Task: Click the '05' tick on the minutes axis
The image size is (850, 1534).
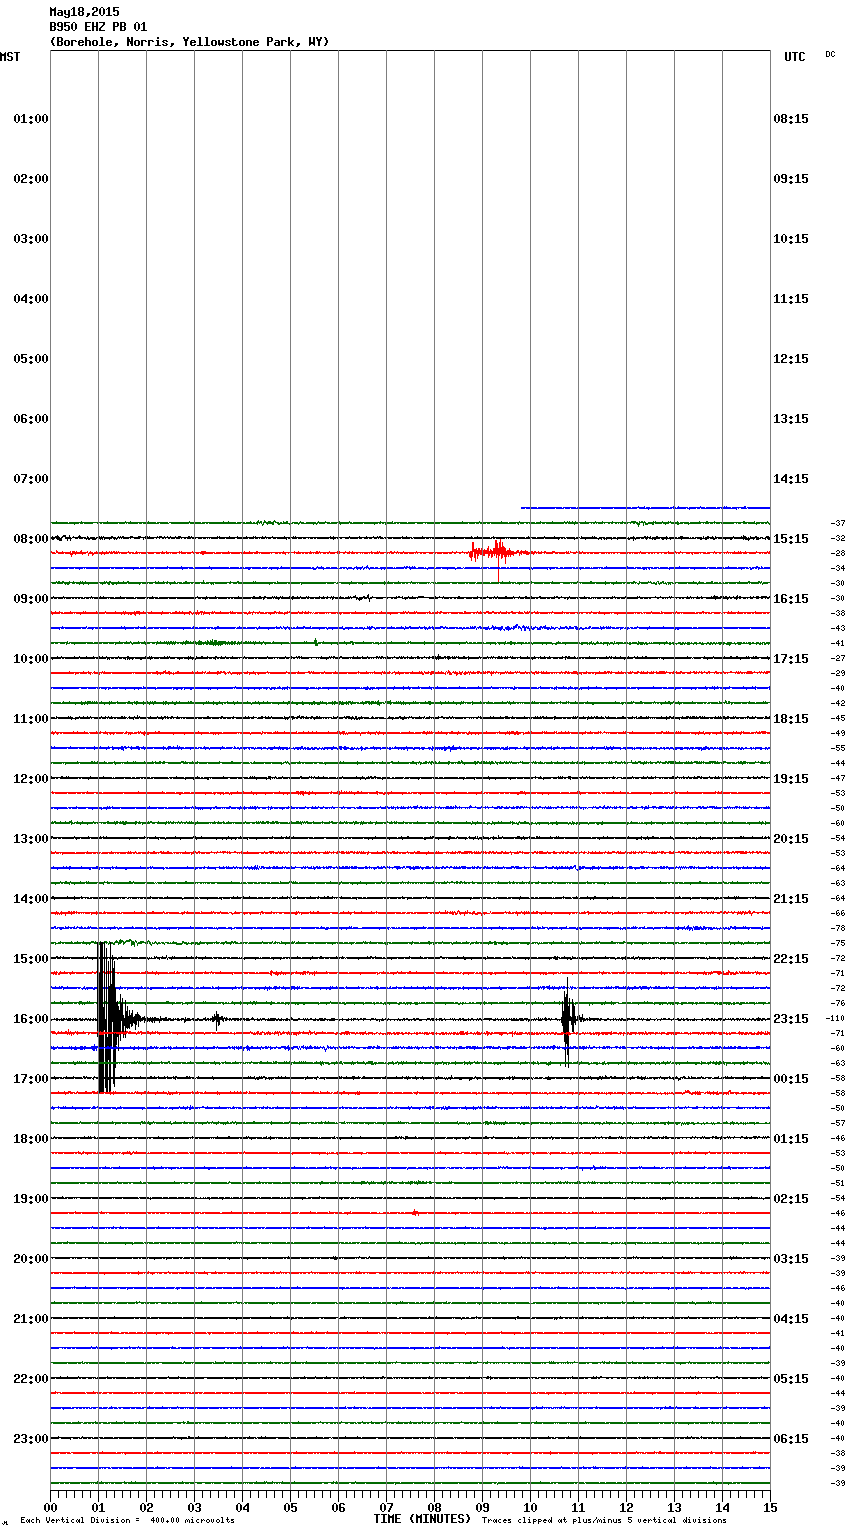Action: [x=290, y=1507]
